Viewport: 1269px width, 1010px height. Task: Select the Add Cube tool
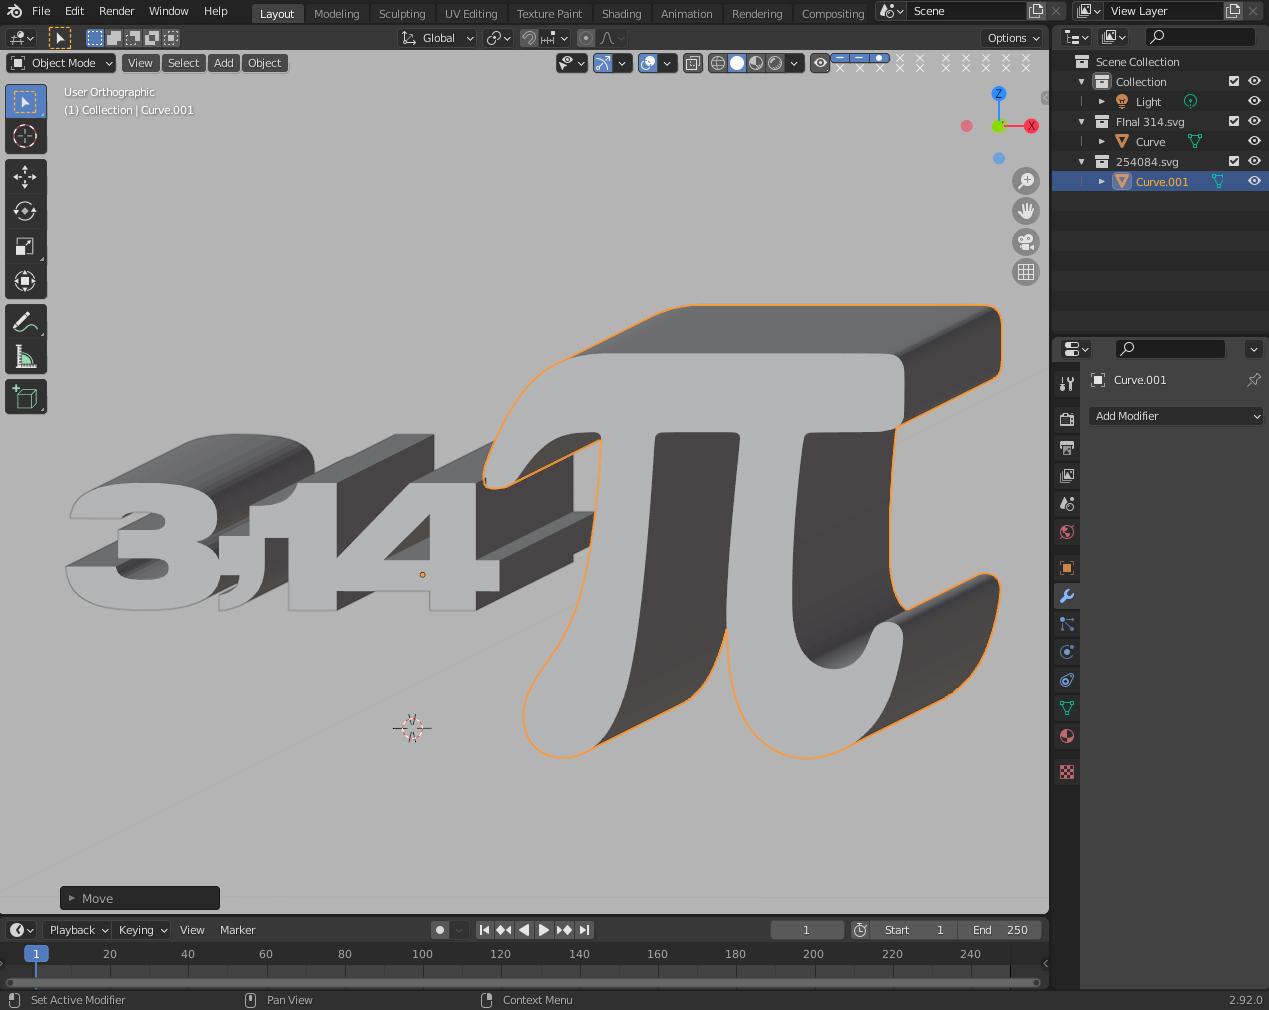click(25, 397)
